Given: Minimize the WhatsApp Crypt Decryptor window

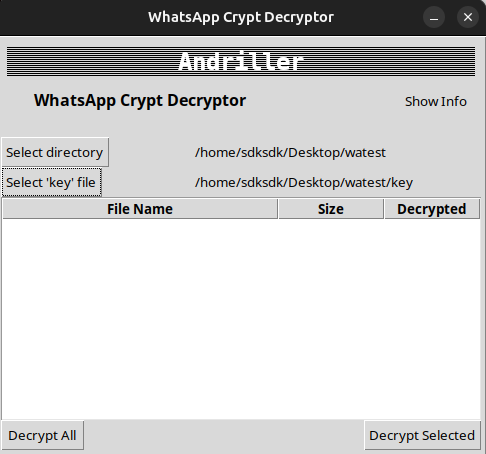Looking at the screenshot, I should pos(434,17).
